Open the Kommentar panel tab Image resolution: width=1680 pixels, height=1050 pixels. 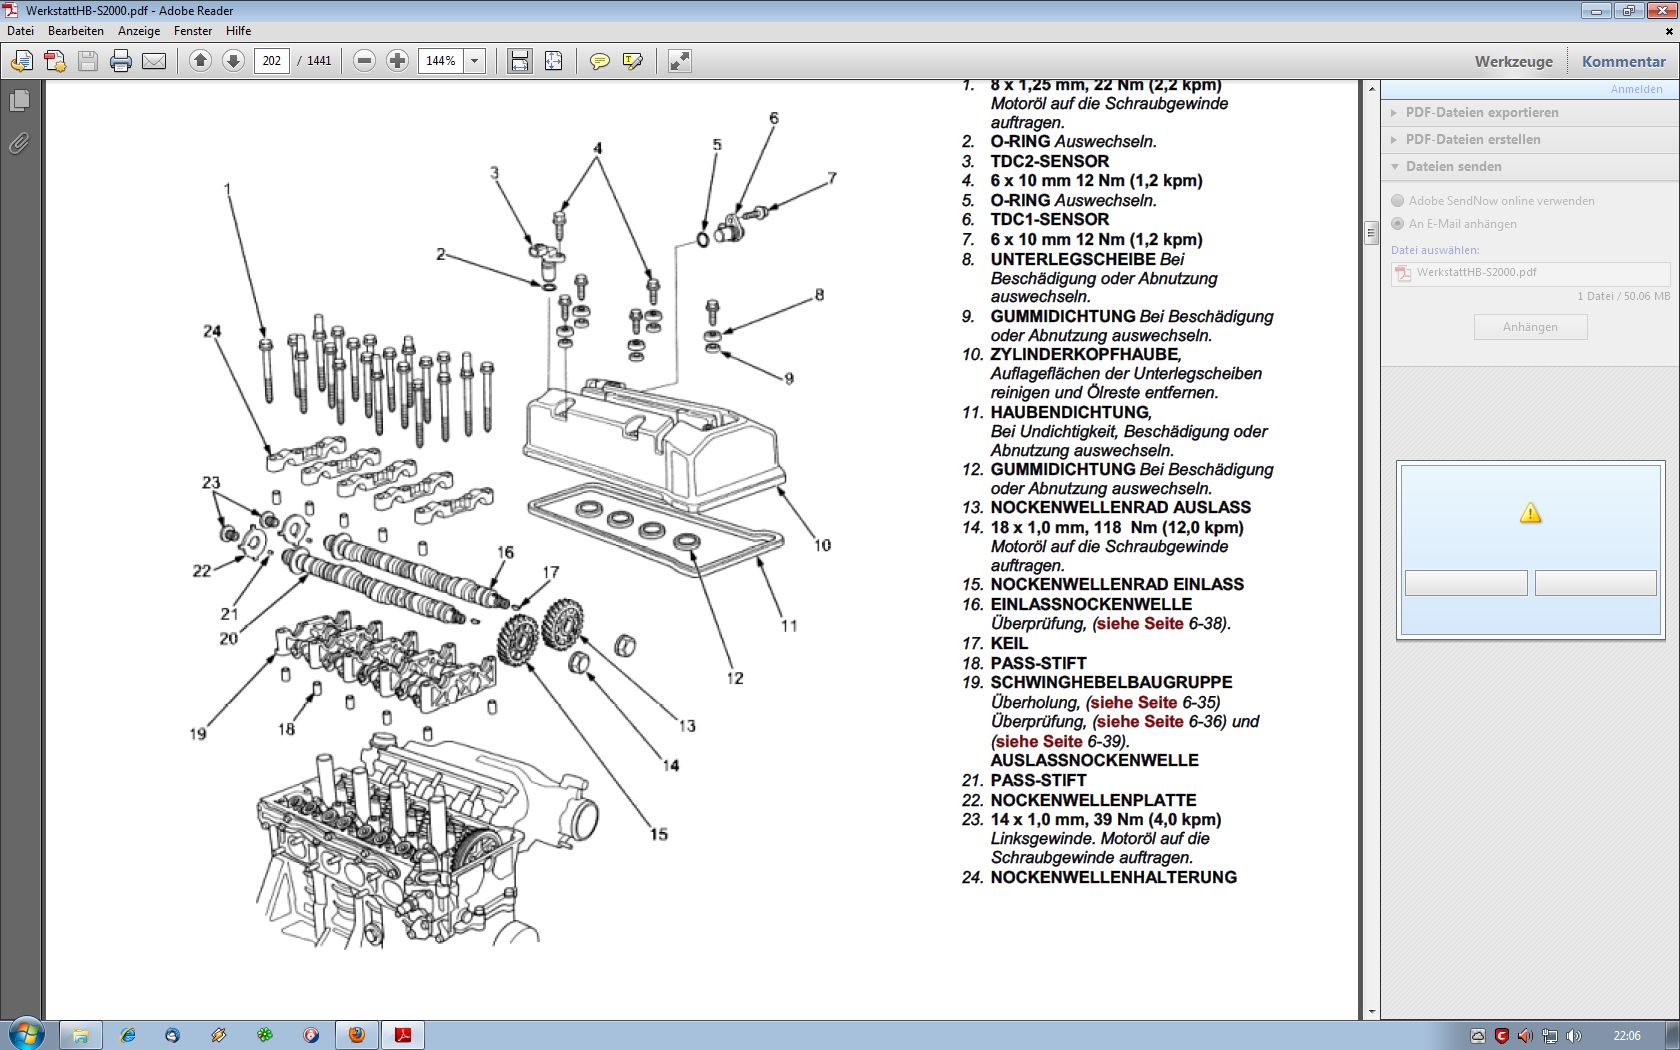[1623, 61]
